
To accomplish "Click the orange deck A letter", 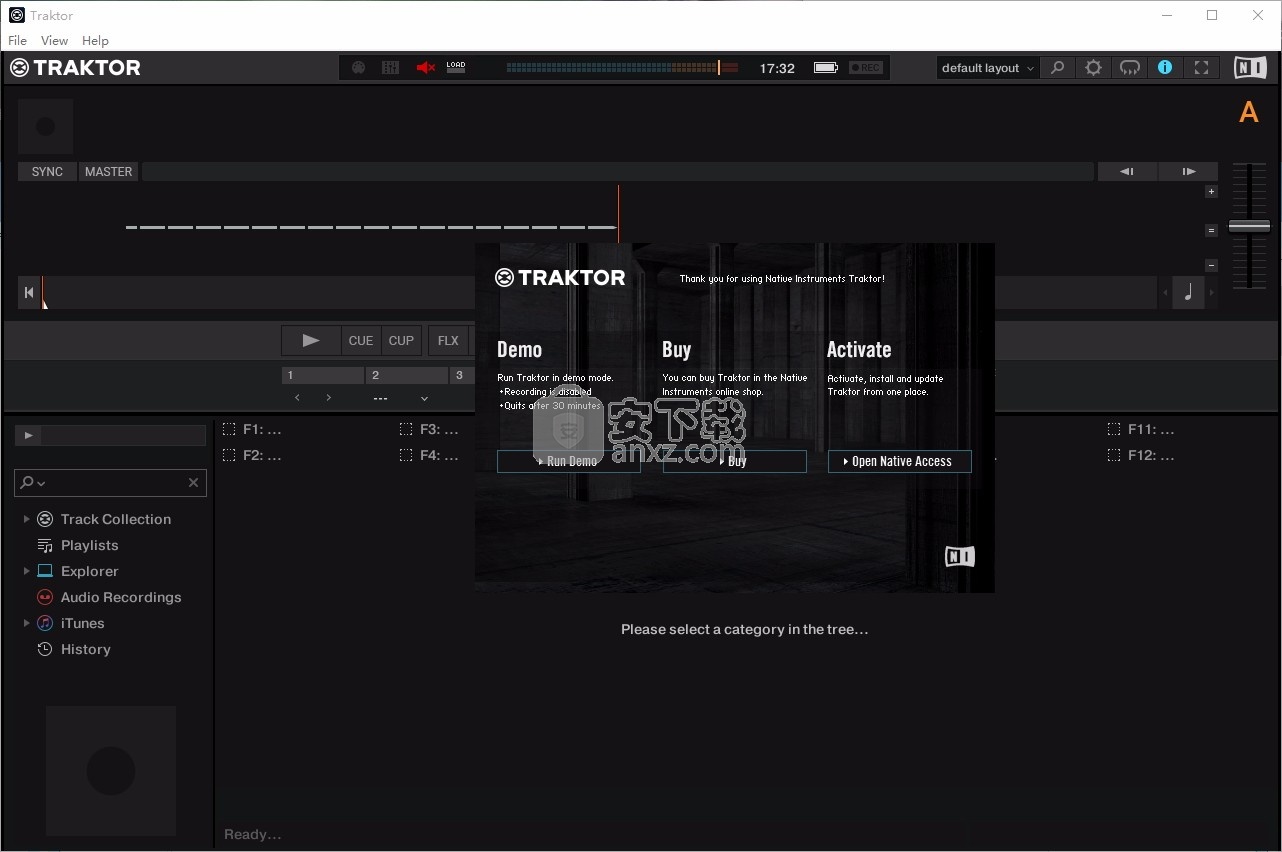I will 1248,112.
